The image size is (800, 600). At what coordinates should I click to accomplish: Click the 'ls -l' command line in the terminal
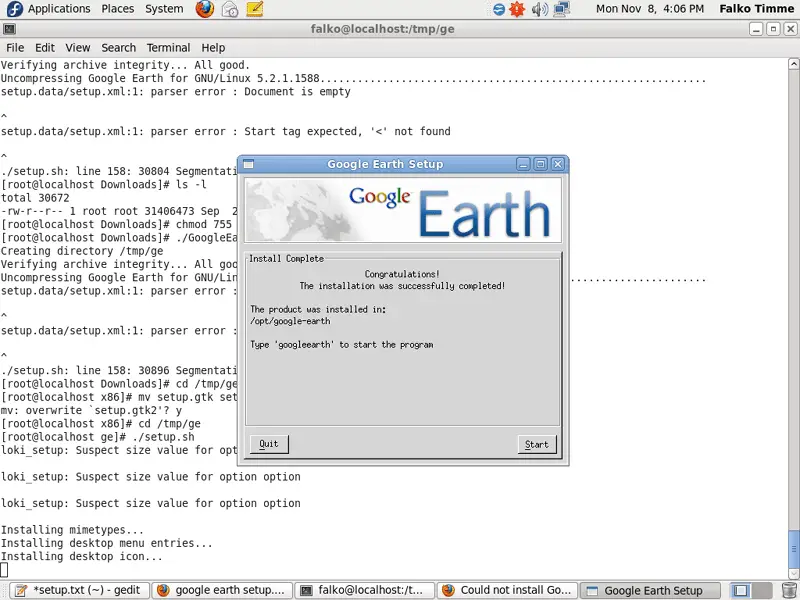click(104, 185)
